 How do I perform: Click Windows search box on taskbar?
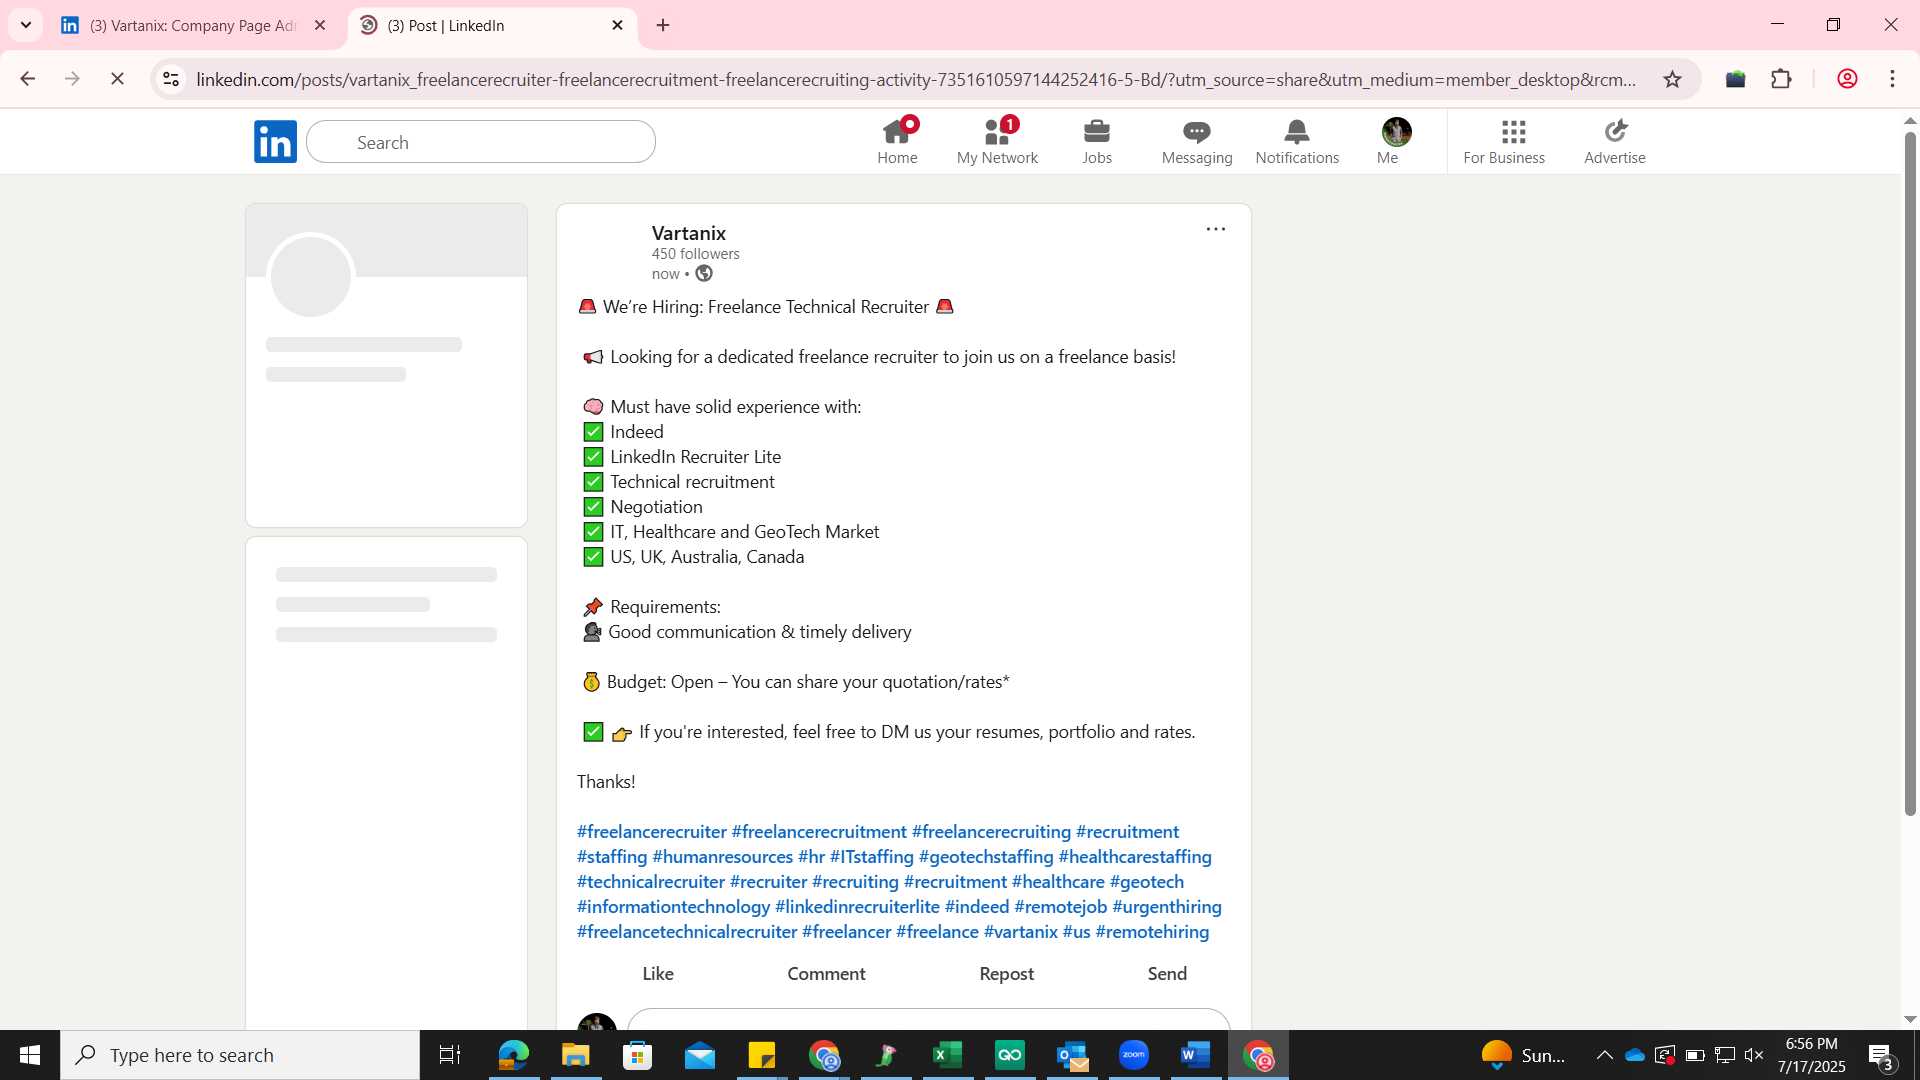tap(240, 1055)
